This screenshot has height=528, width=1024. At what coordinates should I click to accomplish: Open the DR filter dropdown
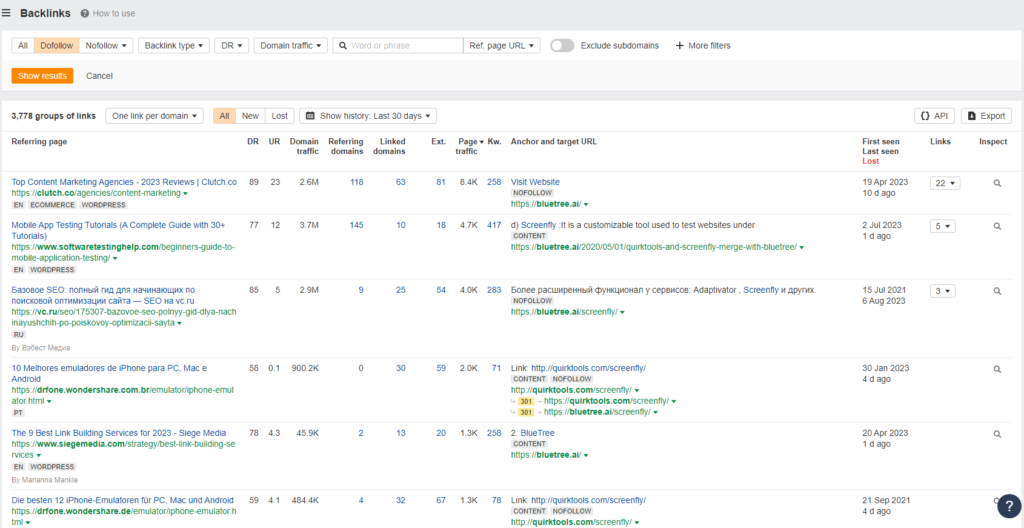[232, 46]
